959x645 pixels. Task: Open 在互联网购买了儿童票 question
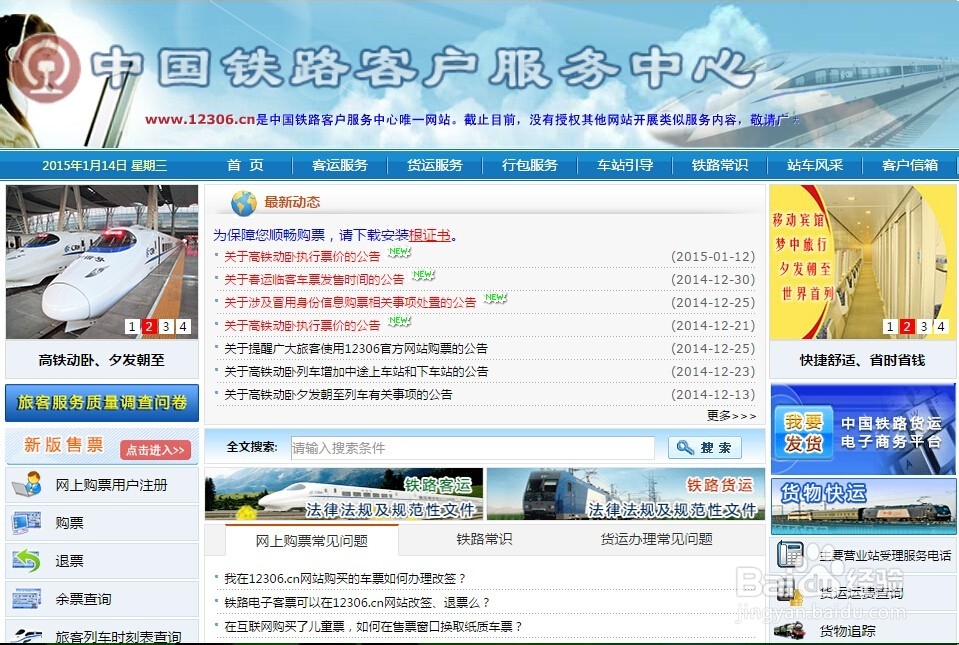click(374, 626)
